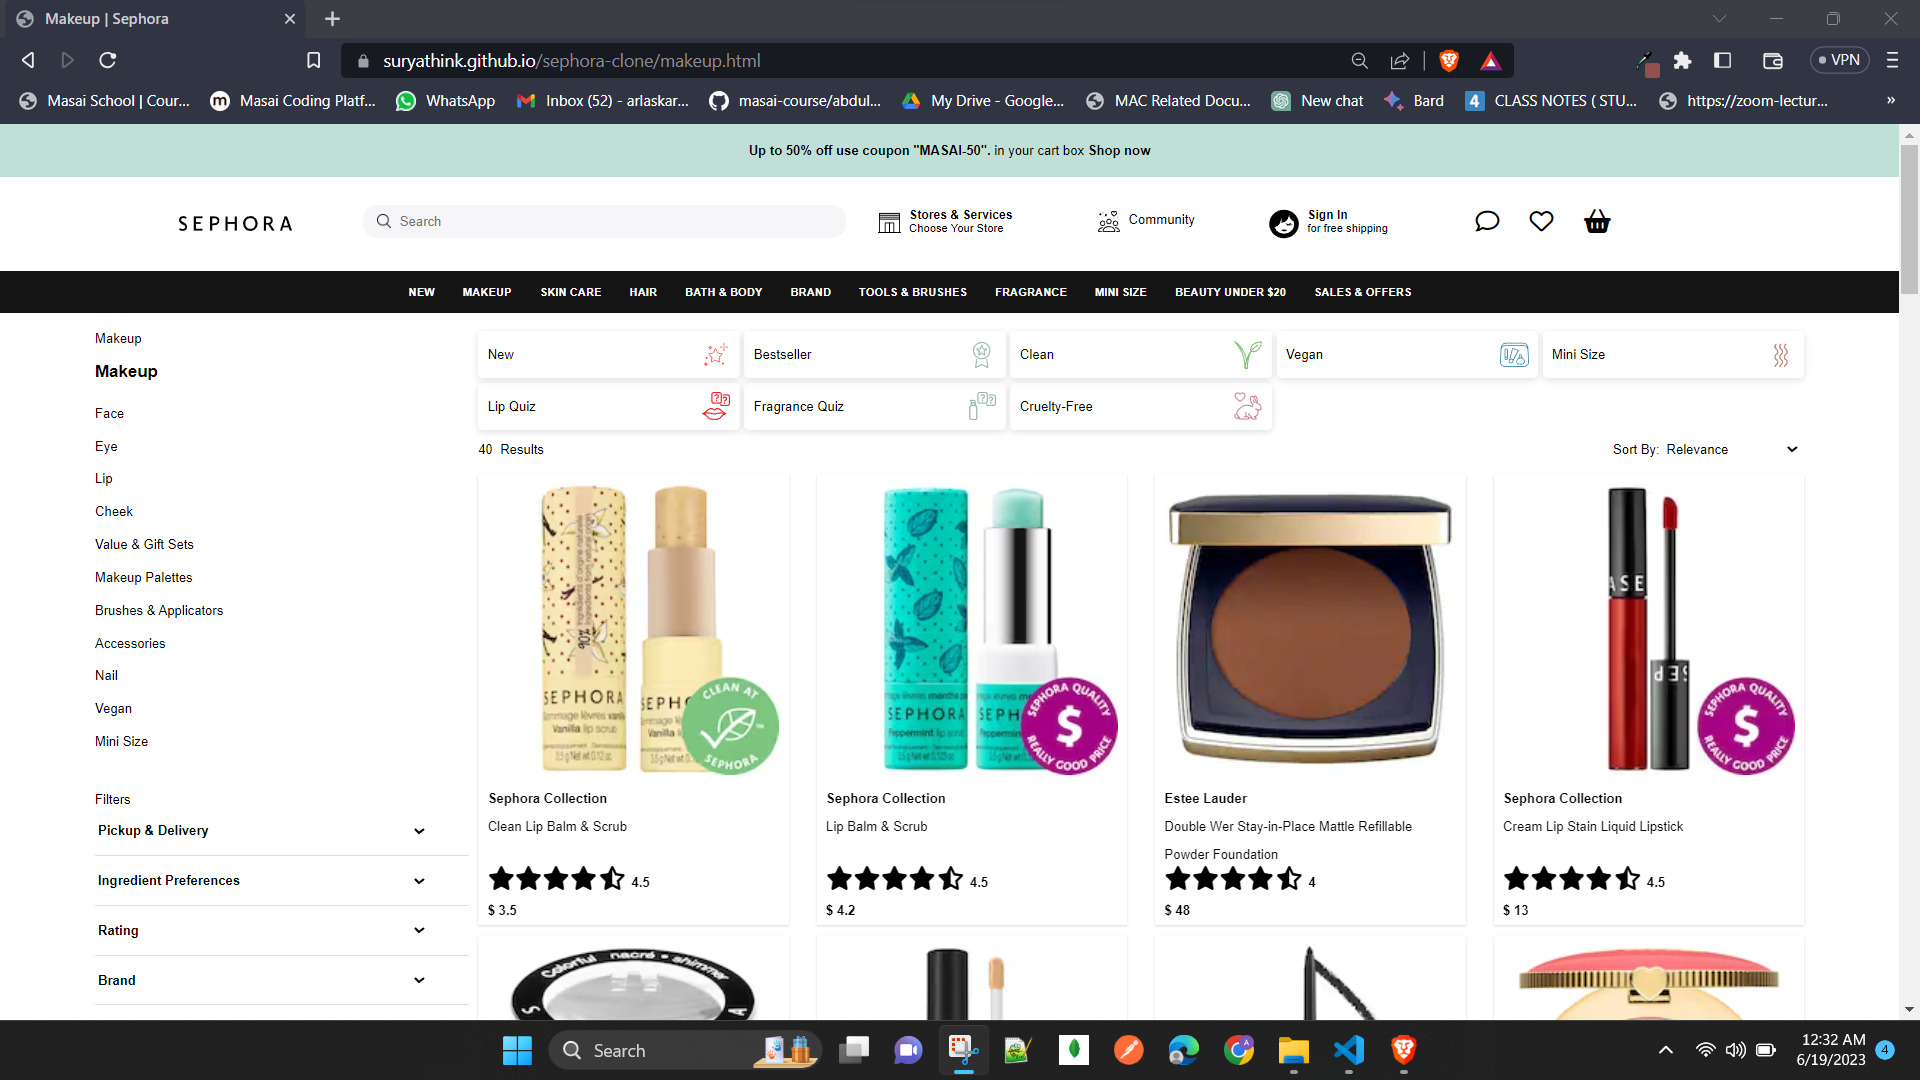Image resolution: width=1920 pixels, height=1080 pixels.
Task: Bookmark this page using bookmark icon
Action: point(313,61)
